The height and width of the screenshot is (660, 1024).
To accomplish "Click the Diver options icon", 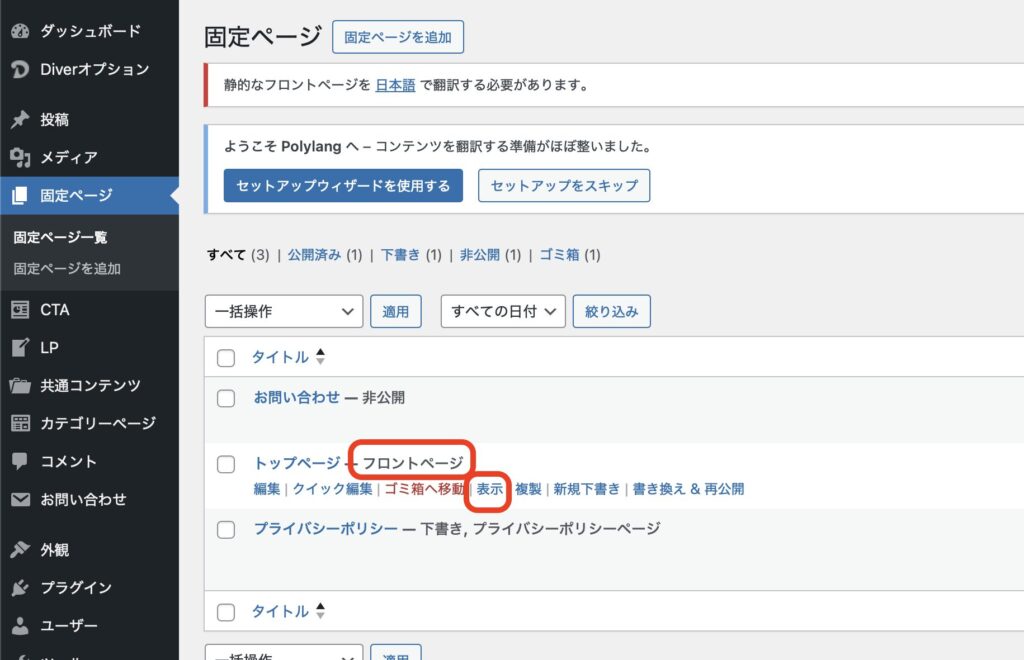I will tap(20, 69).
